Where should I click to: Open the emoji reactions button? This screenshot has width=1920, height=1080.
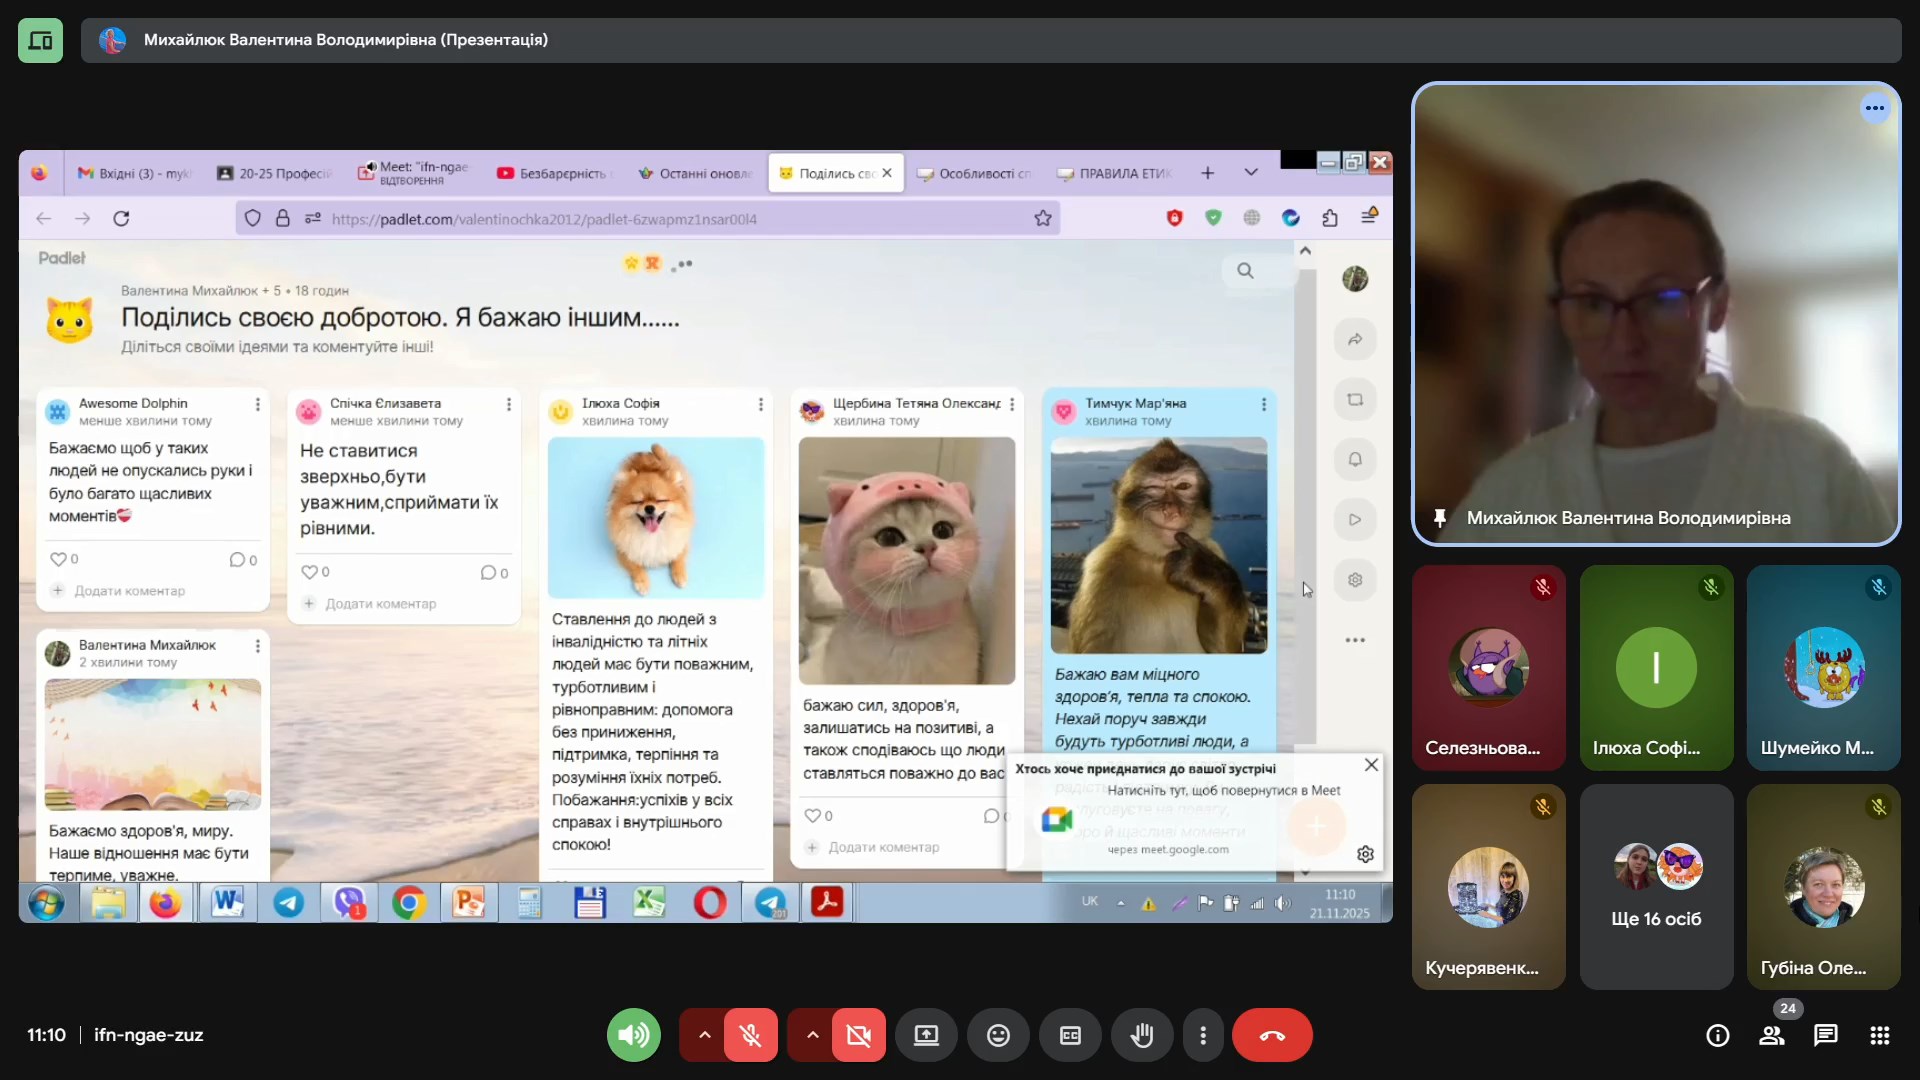(998, 1035)
